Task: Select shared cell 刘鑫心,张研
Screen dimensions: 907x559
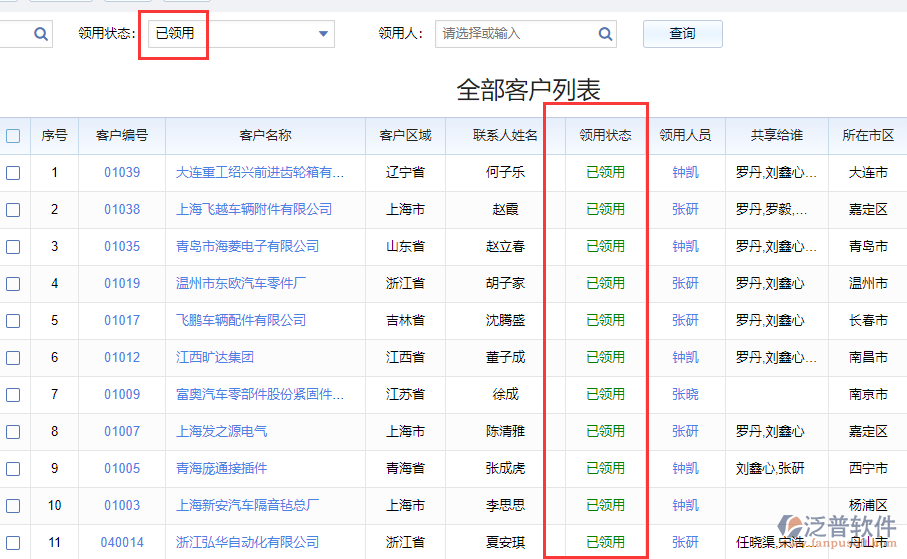Action: coord(770,469)
